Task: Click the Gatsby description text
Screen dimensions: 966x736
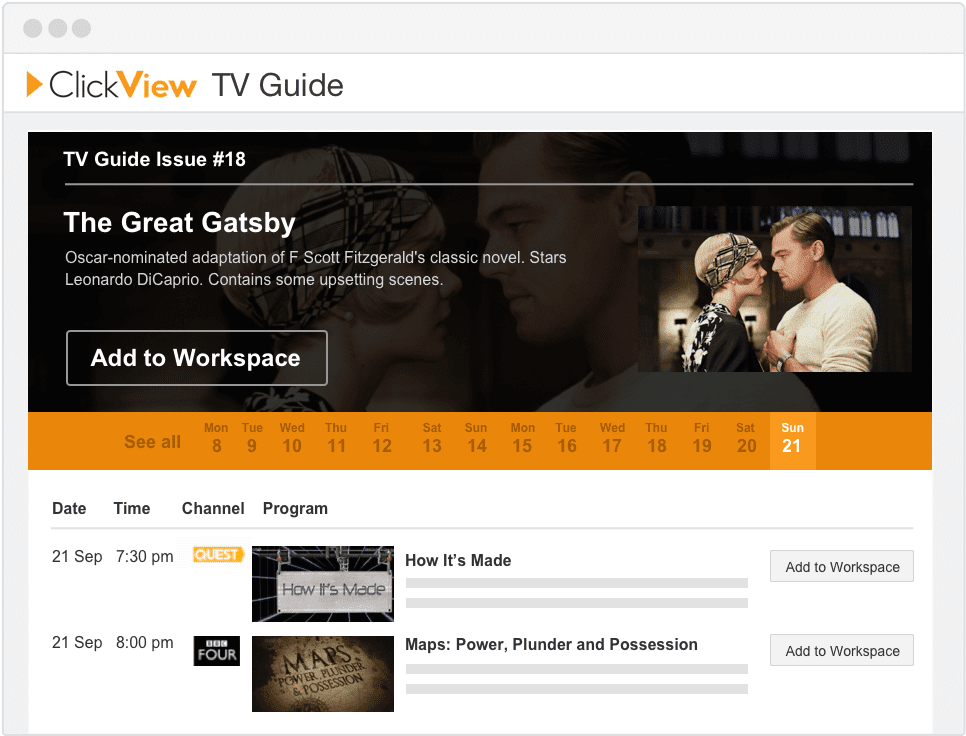Action: point(315,269)
